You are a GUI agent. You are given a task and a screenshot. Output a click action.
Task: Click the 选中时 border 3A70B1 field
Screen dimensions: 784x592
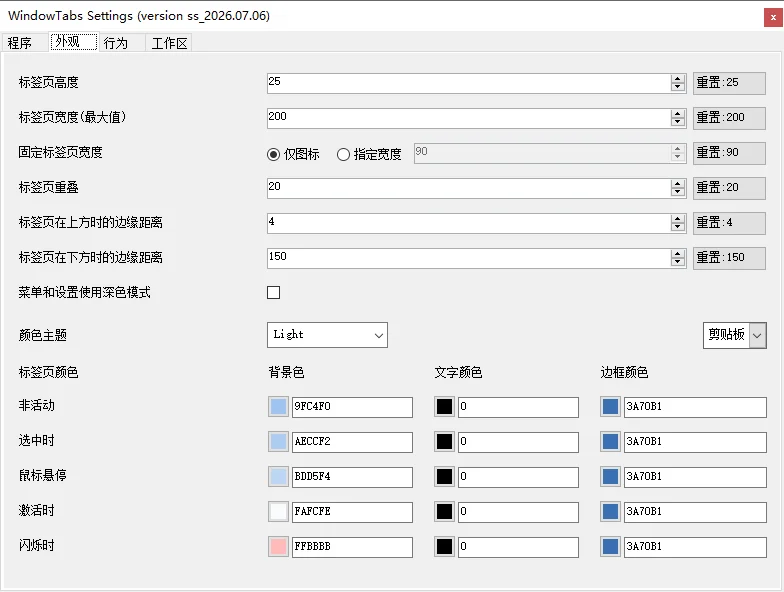coord(695,442)
